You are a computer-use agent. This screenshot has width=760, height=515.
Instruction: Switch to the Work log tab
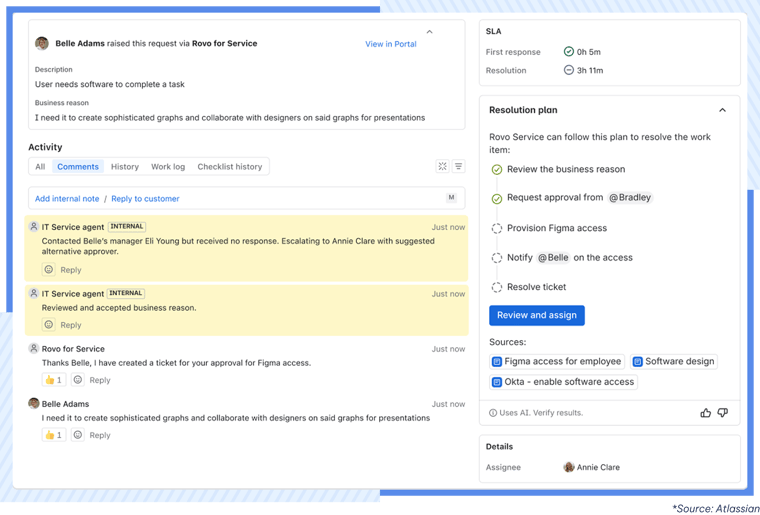168,167
